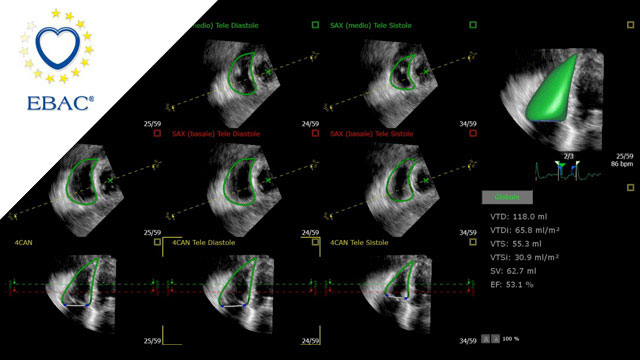Grab lower yellow axis handle in SAX (basale) Tele Sistole
The image size is (640, 360).
(328, 216)
